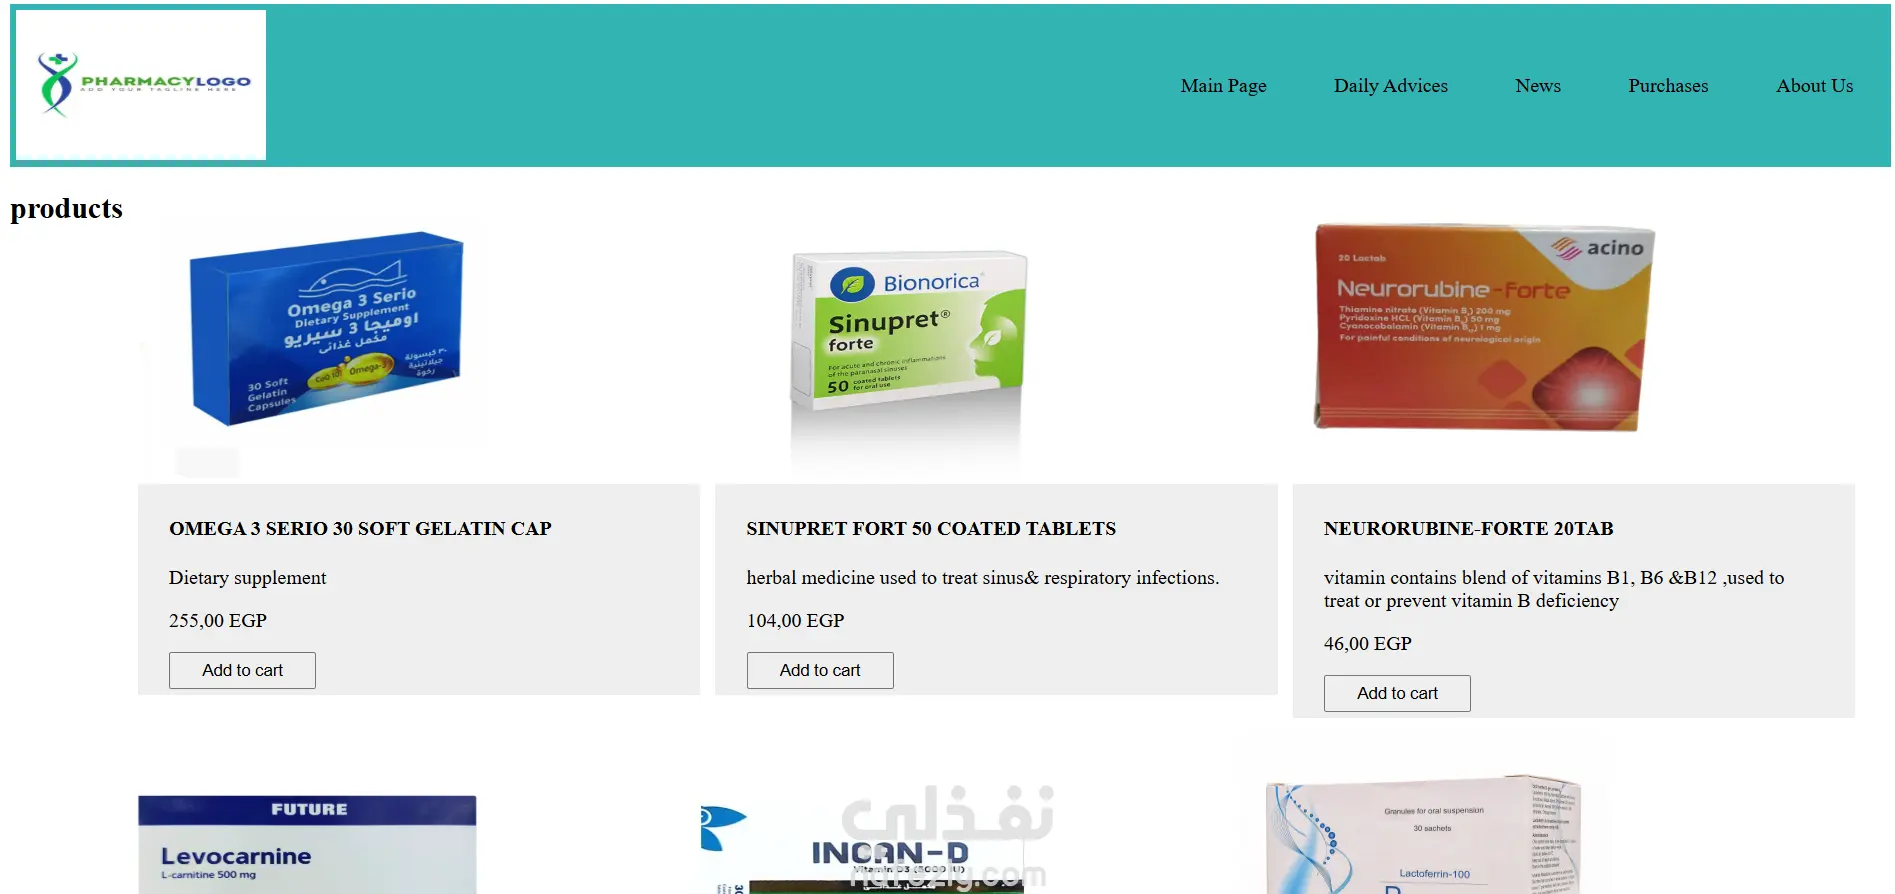
Task: Click the products heading
Action: (66, 208)
